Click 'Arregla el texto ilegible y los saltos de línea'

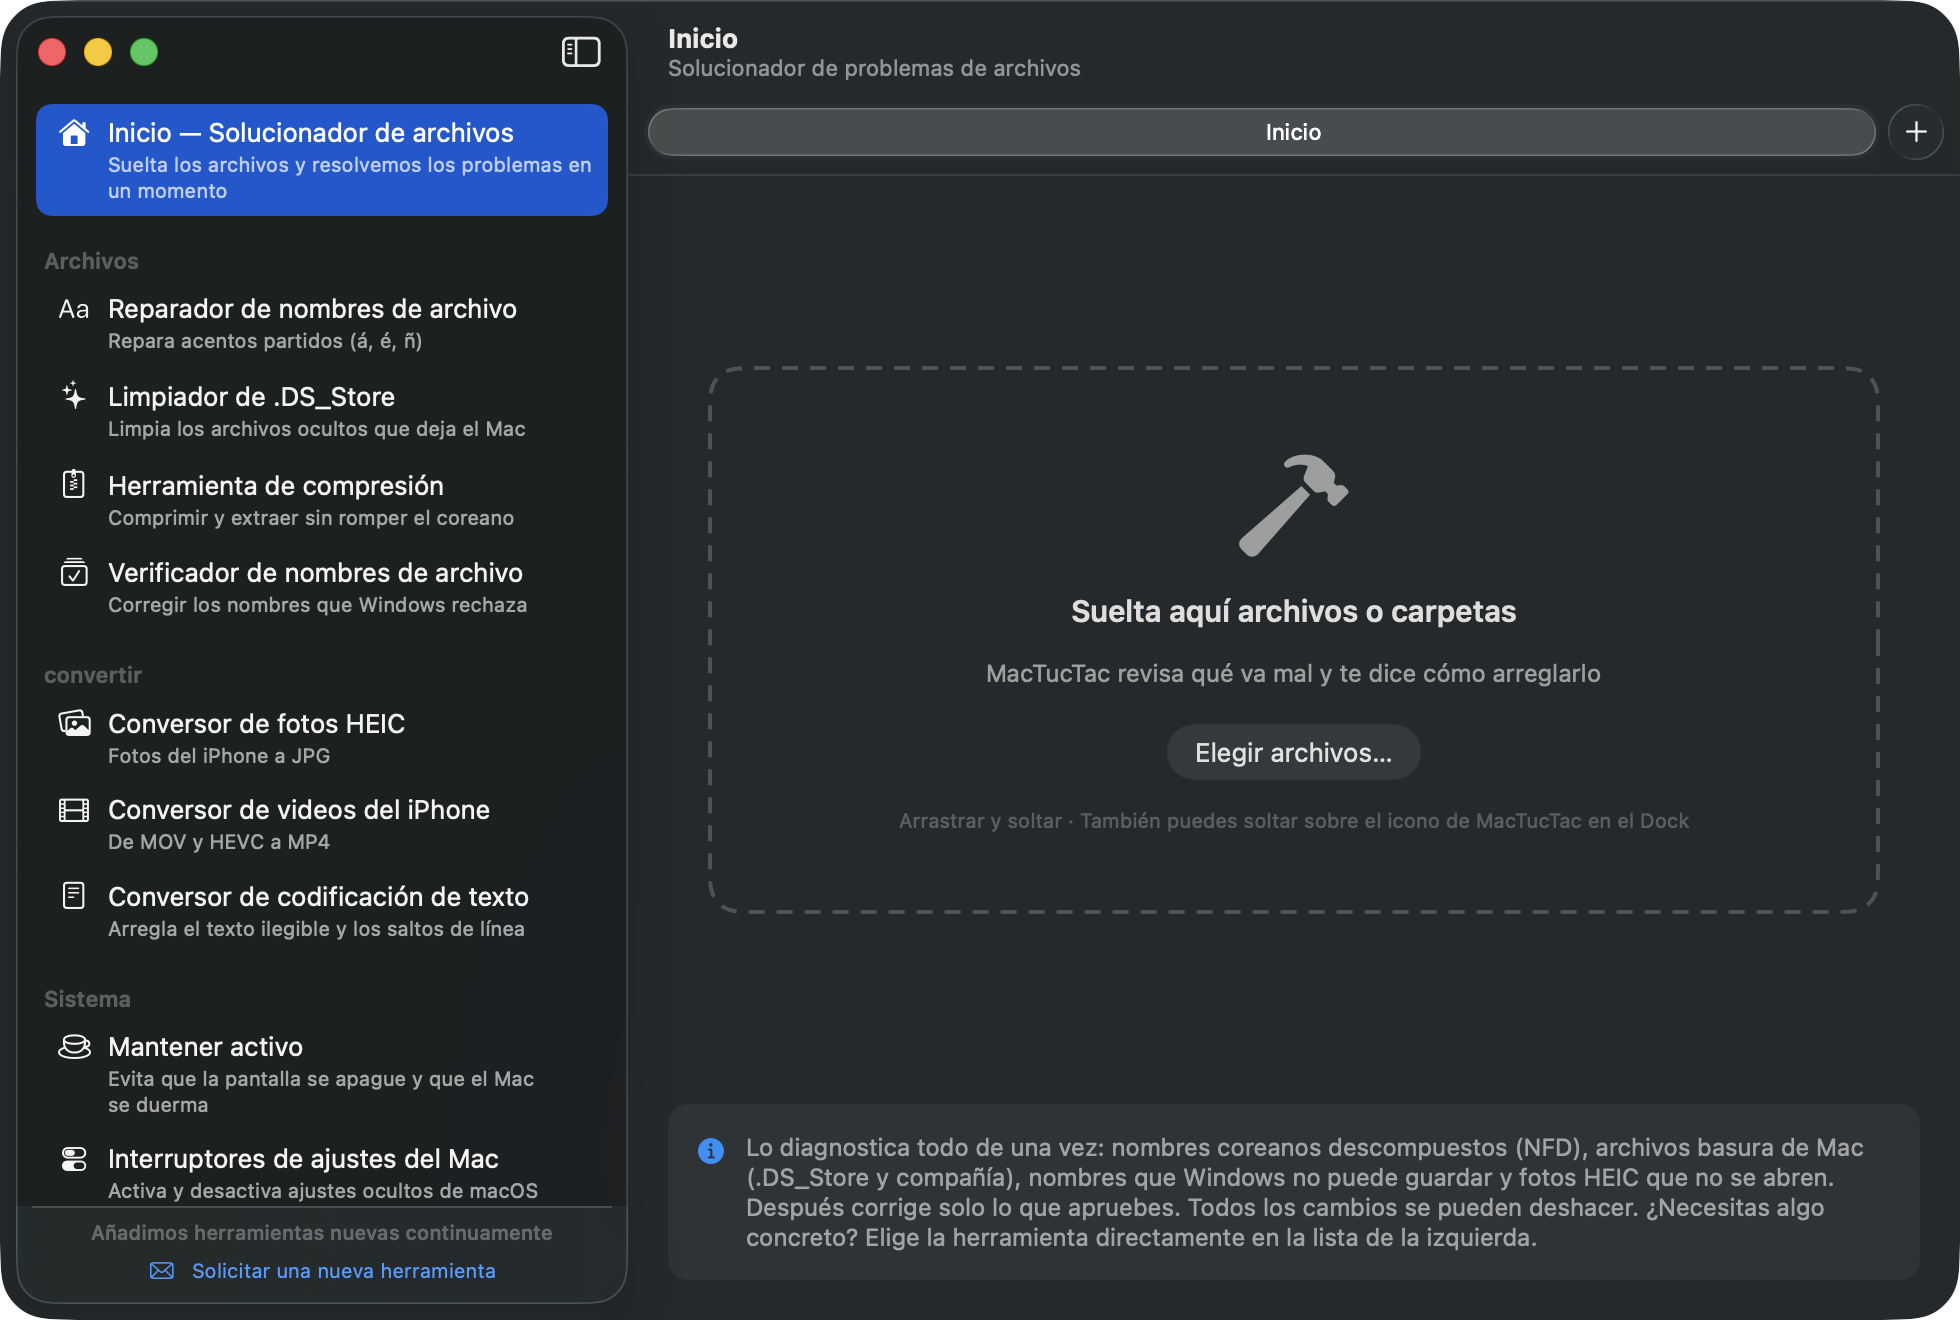[x=316, y=929]
